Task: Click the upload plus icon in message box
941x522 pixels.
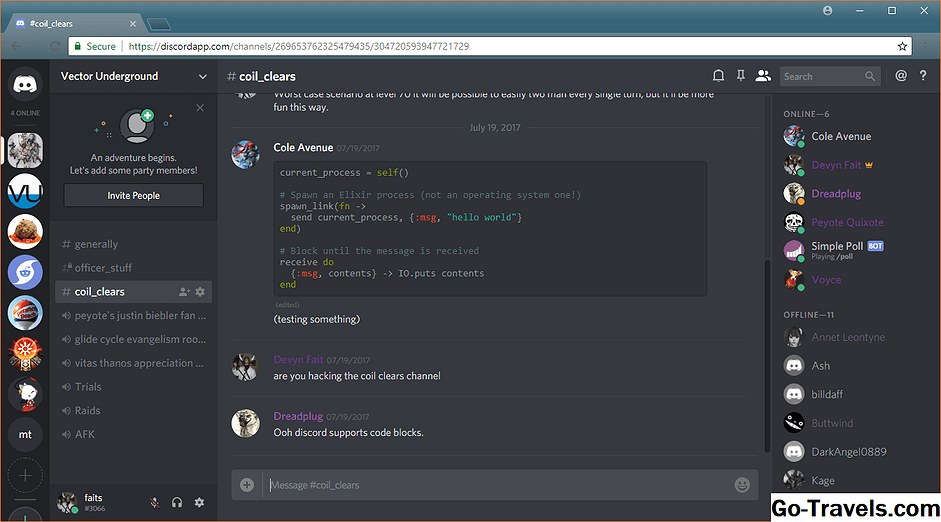Action: point(247,485)
